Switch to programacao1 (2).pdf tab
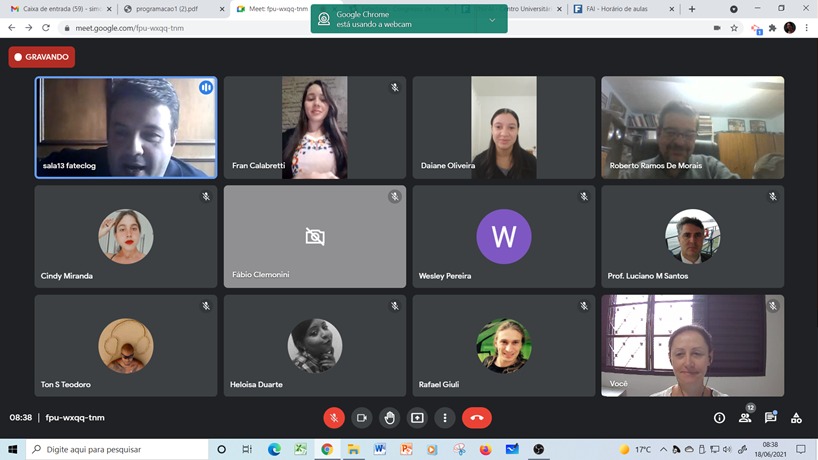 click(x=172, y=9)
